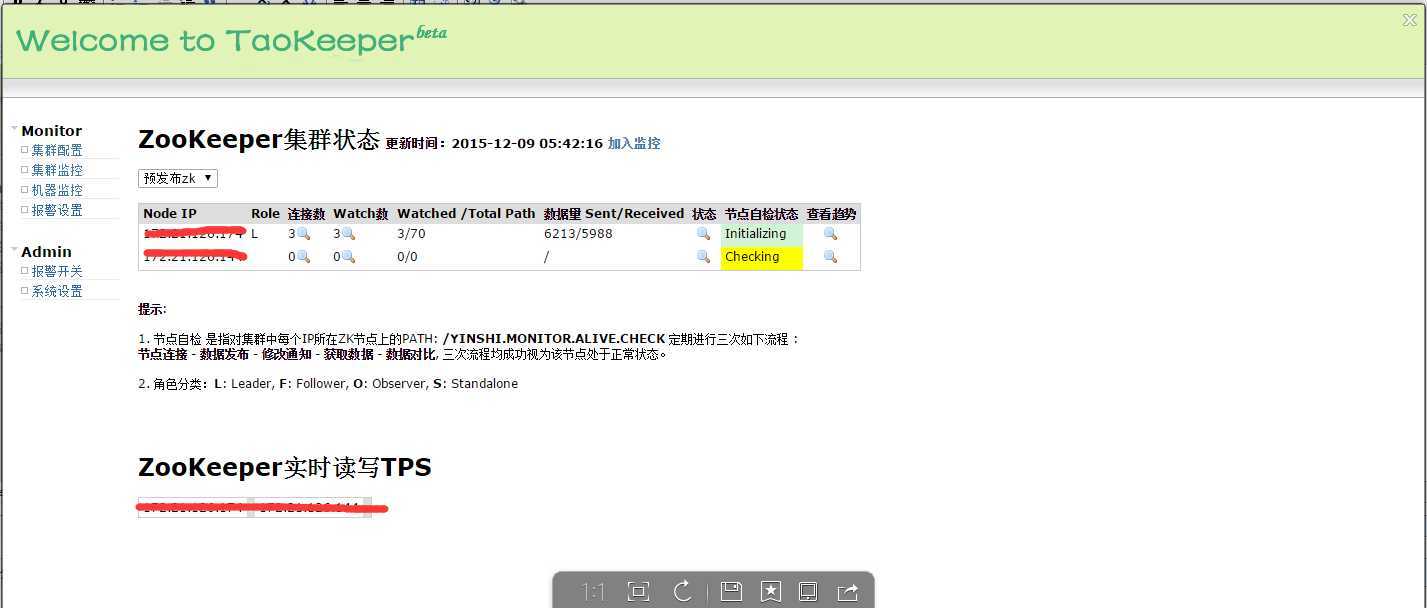View trend magnifier in the Initializing row
Image resolution: width=1427 pixels, height=608 pixels.
(830, 234)
